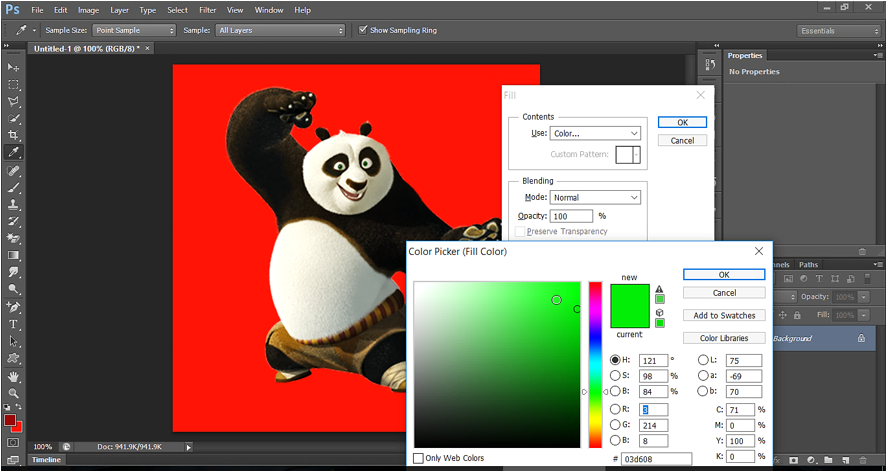The width and height of the screenshot is (887, 472).
Task: Open the Image menu
Action: (88, 10)
